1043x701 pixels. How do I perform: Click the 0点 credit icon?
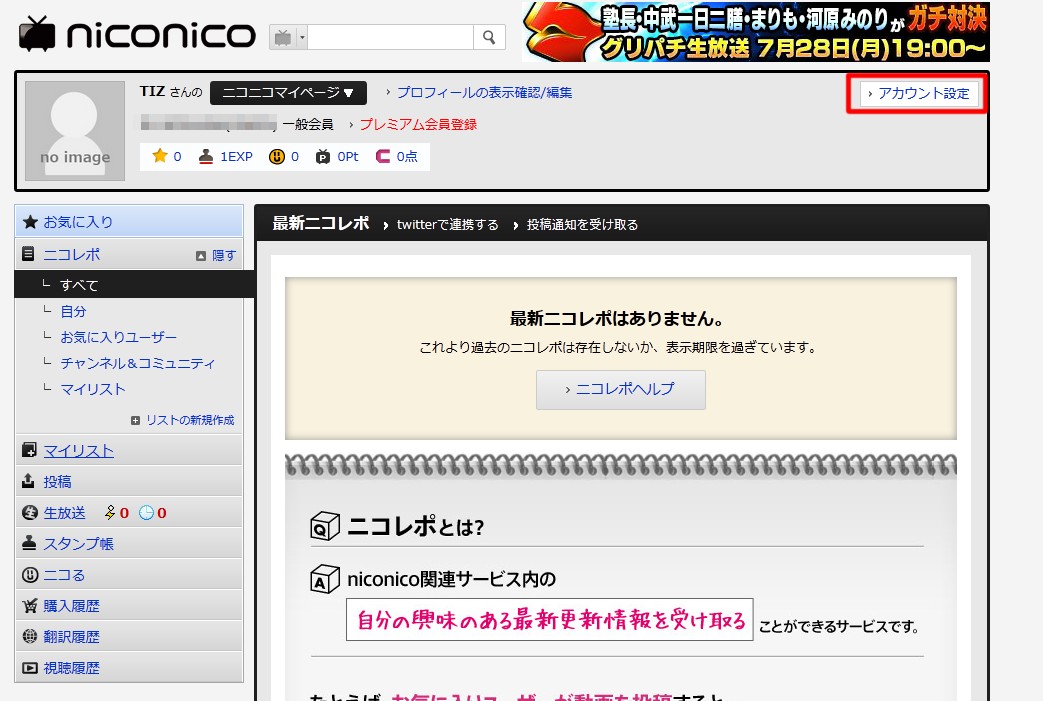383,156
